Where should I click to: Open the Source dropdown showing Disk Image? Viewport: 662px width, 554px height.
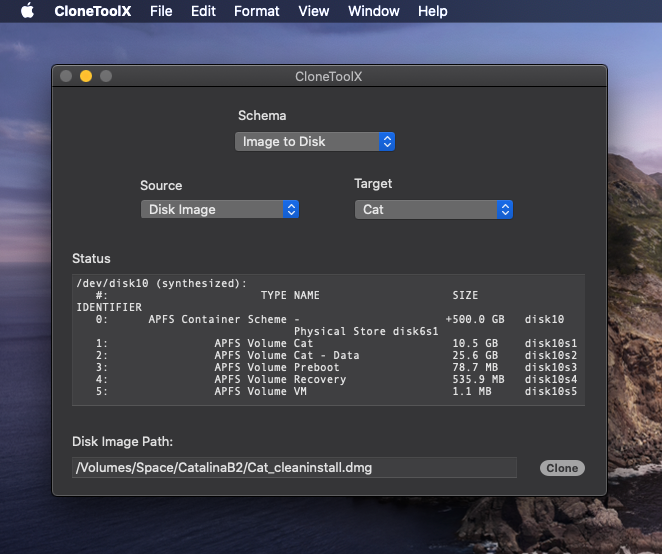(220, 209)
